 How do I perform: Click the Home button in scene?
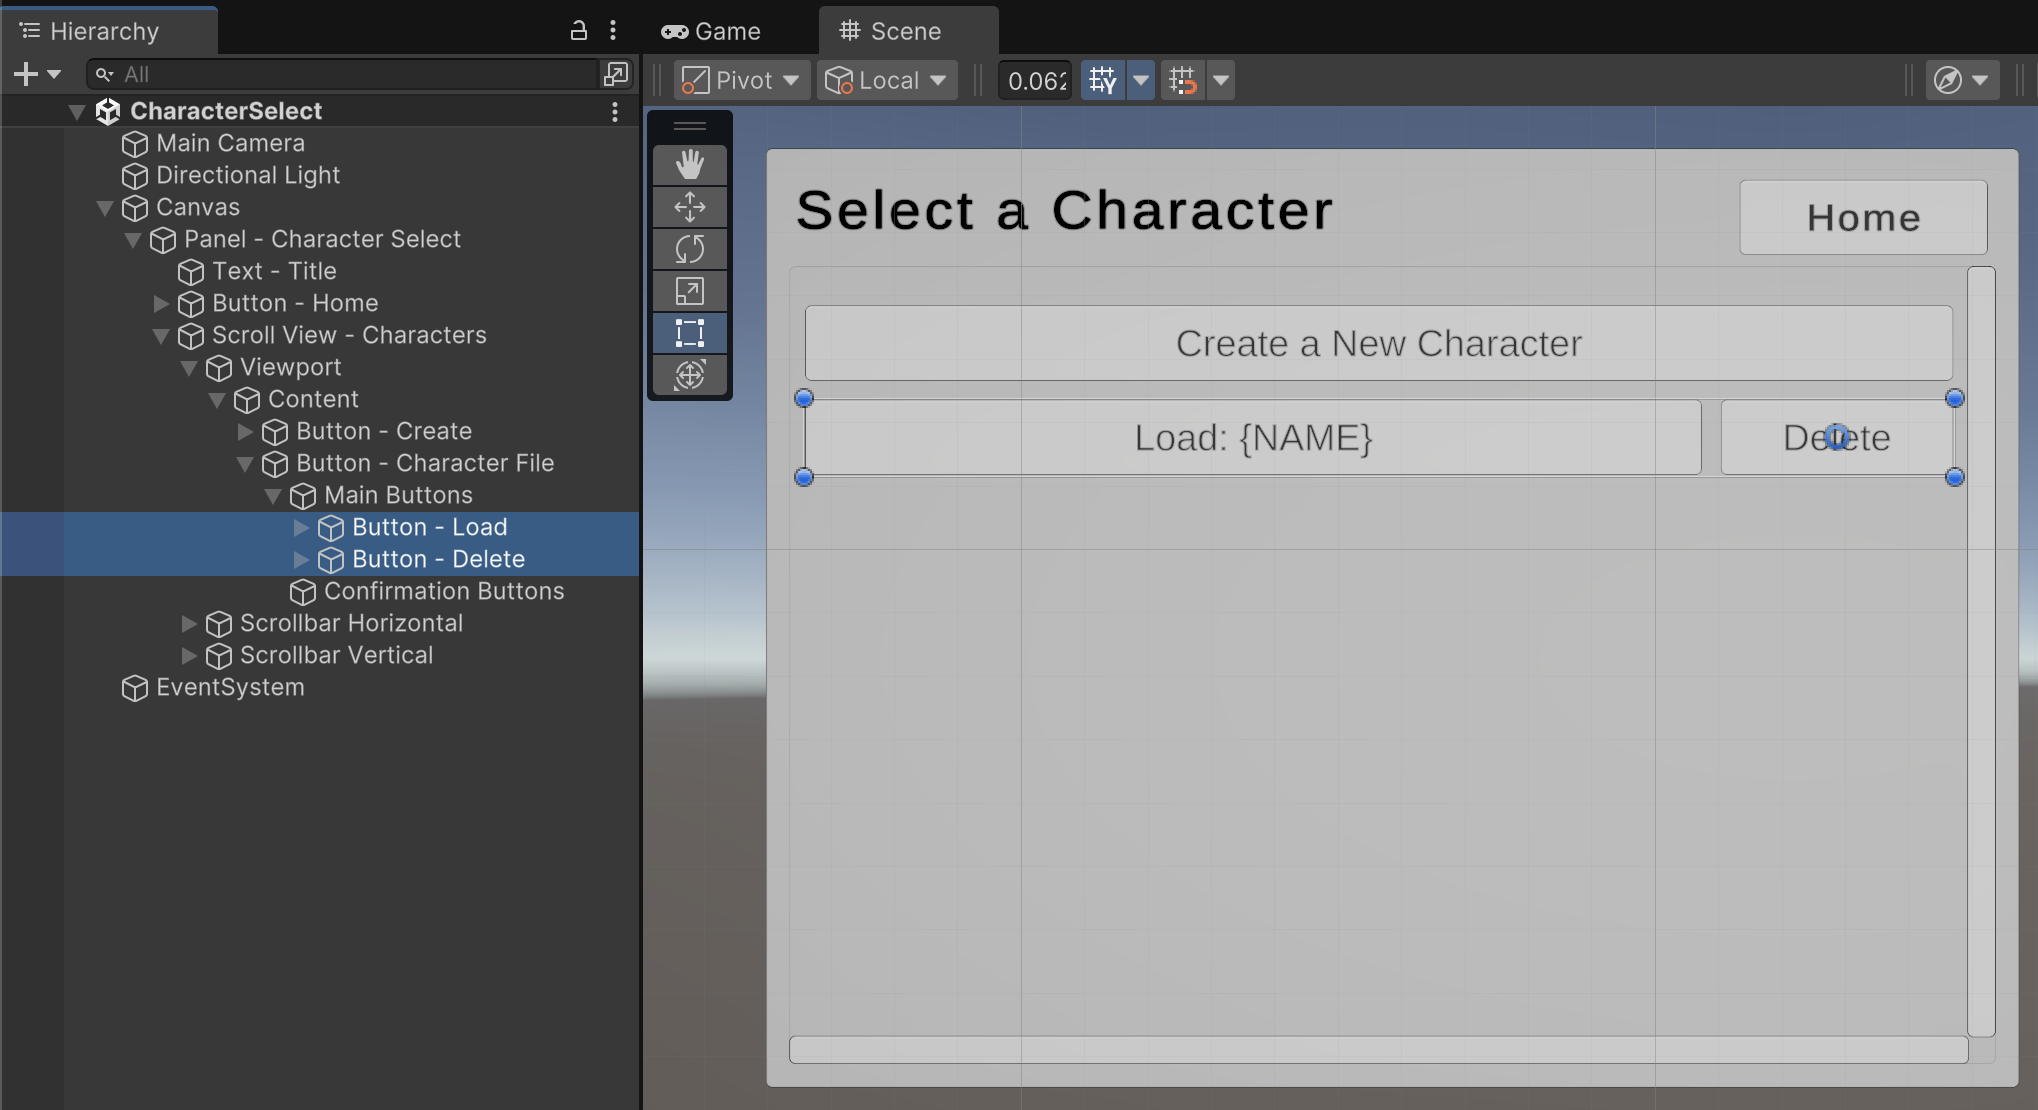point(1862,218)
